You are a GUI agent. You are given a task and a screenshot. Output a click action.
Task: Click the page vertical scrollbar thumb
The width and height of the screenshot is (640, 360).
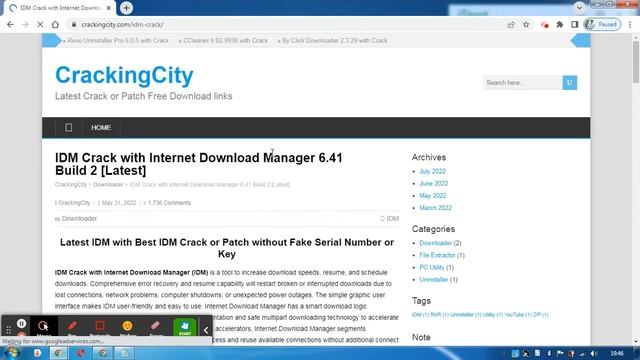coord(636,62)
